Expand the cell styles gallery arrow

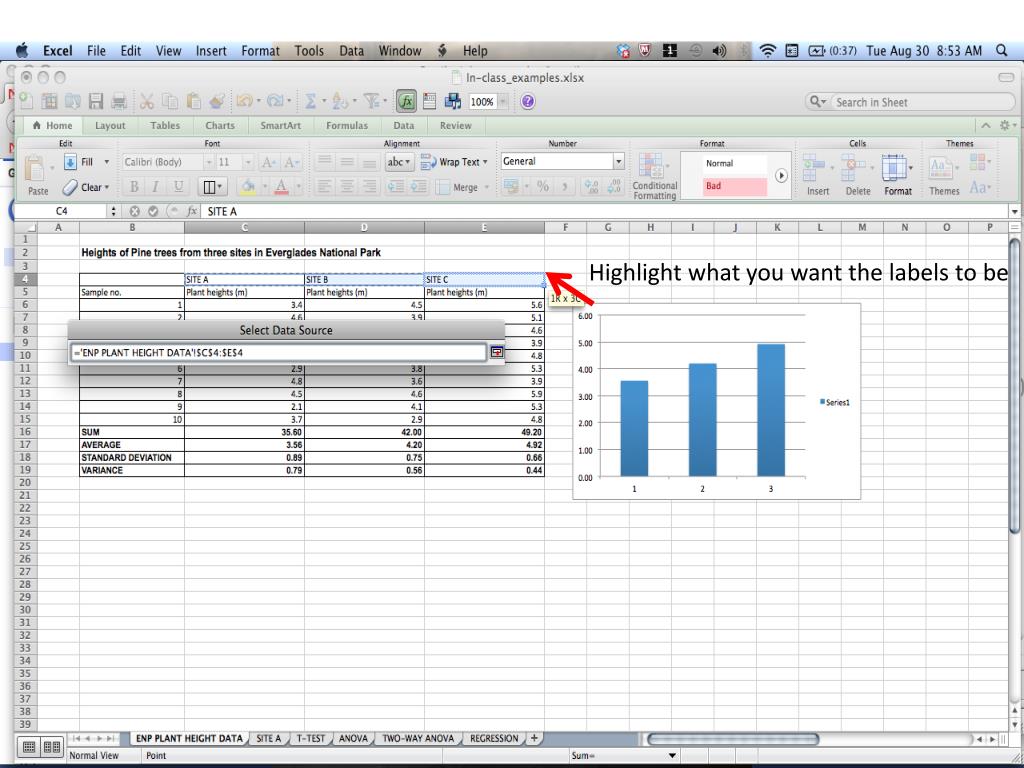(x=781, y=176)
